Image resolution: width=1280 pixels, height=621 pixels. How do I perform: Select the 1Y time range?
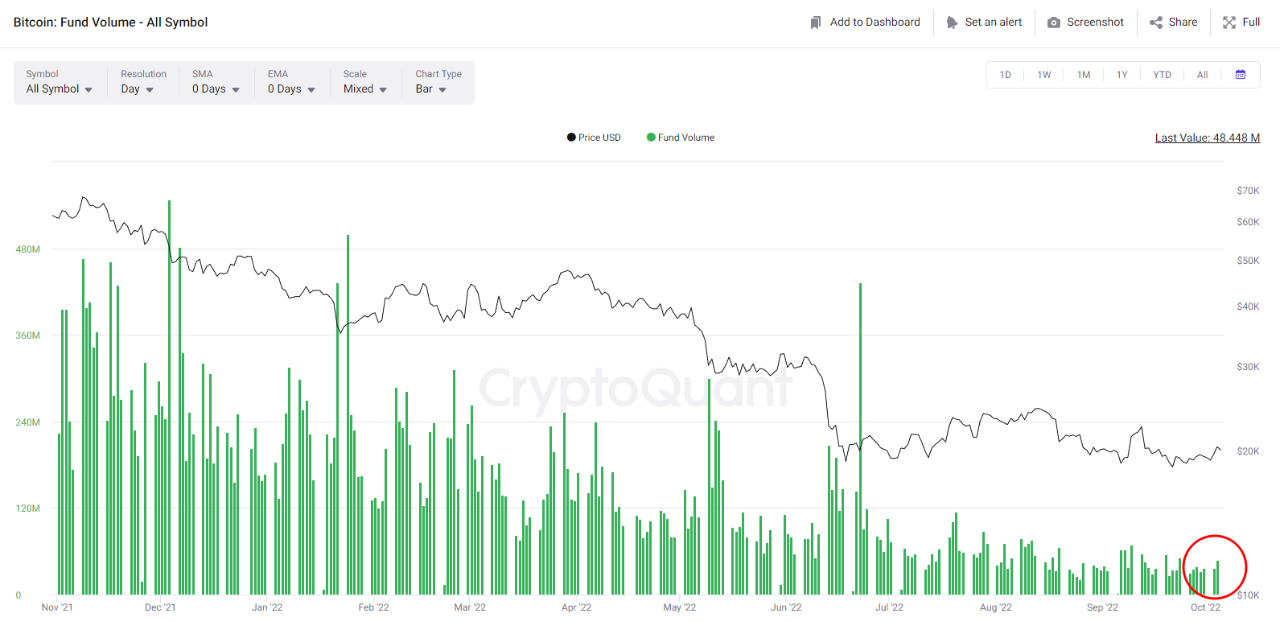1122,75
